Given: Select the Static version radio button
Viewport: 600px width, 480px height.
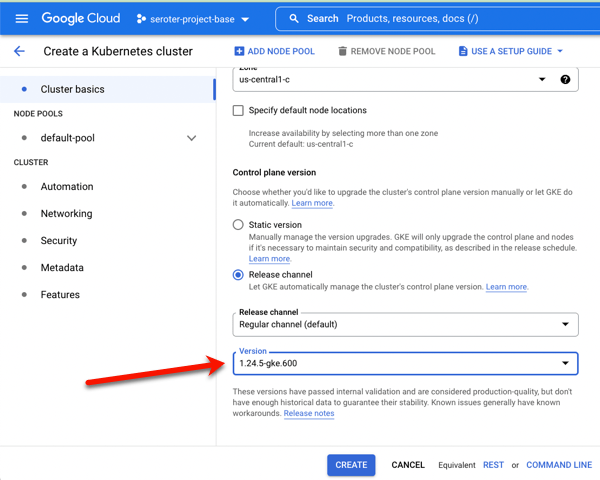Looking at the screenshot, I should pos(238,225).
